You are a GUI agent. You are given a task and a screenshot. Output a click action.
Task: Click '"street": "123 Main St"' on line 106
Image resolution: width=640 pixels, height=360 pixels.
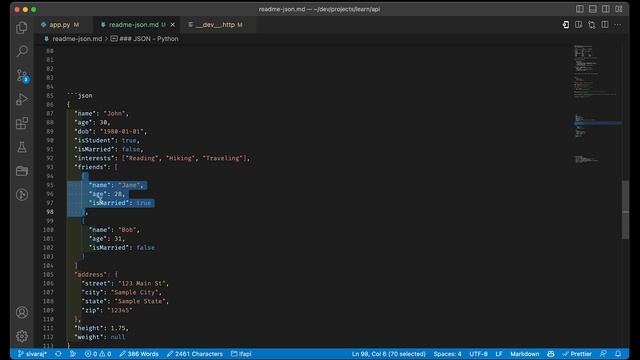pos(123,283)
